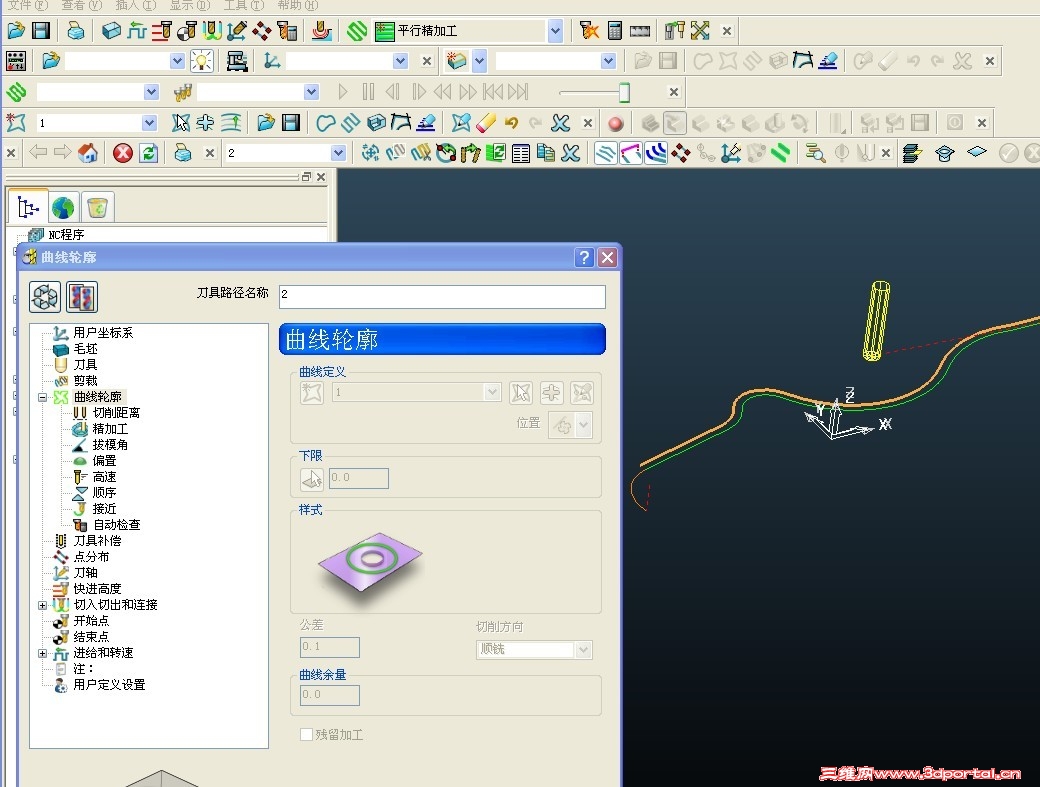
Task: Toggle the 残留加工 checkbox
Action: click(306, 735)
